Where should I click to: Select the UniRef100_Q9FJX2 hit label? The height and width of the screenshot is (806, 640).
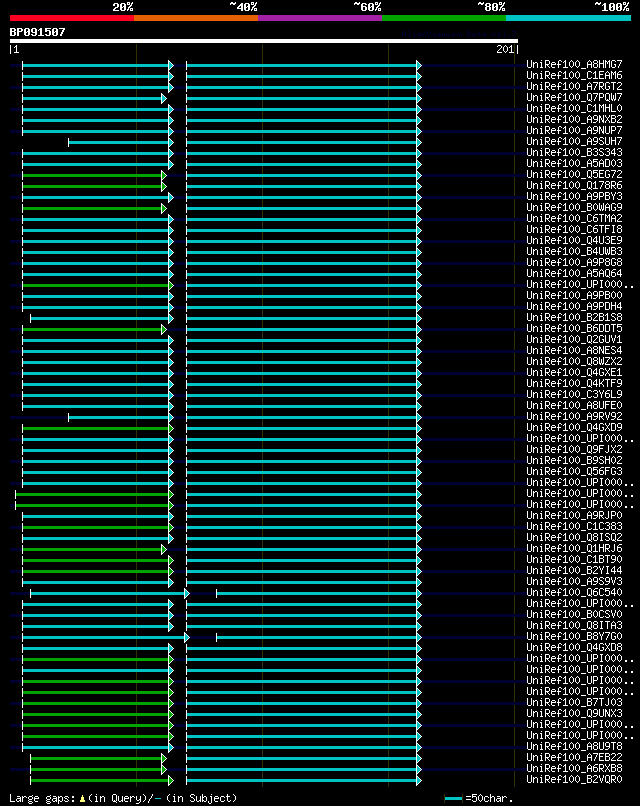pos(574,449)
